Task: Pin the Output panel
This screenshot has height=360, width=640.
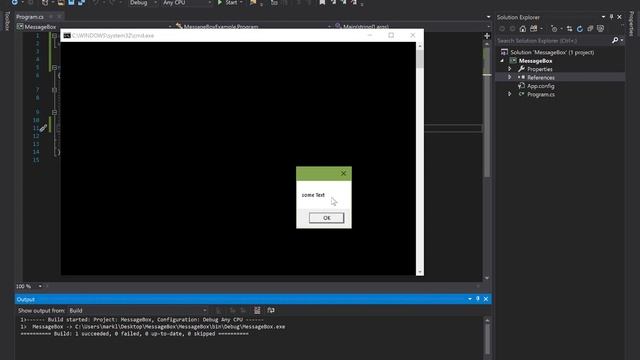Action: click(478, 299)
